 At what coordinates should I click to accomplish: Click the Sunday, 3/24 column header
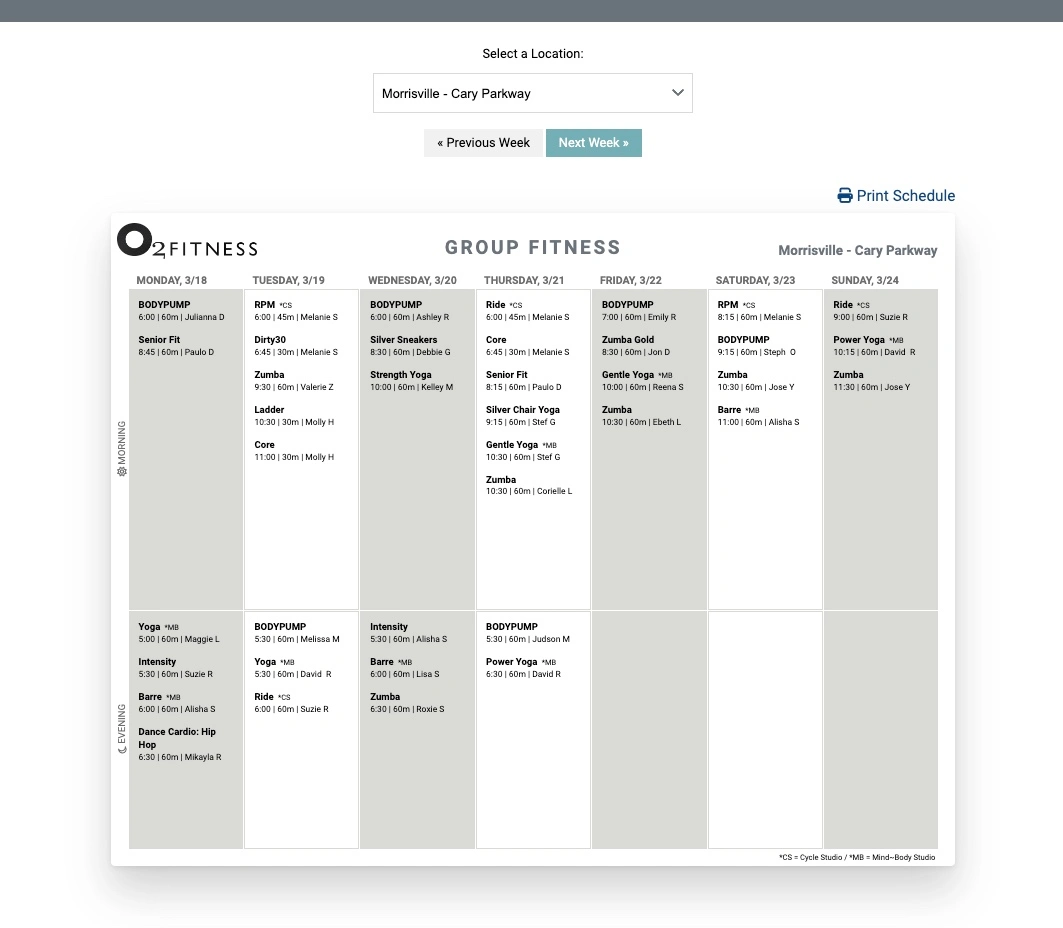coord(865,281)
